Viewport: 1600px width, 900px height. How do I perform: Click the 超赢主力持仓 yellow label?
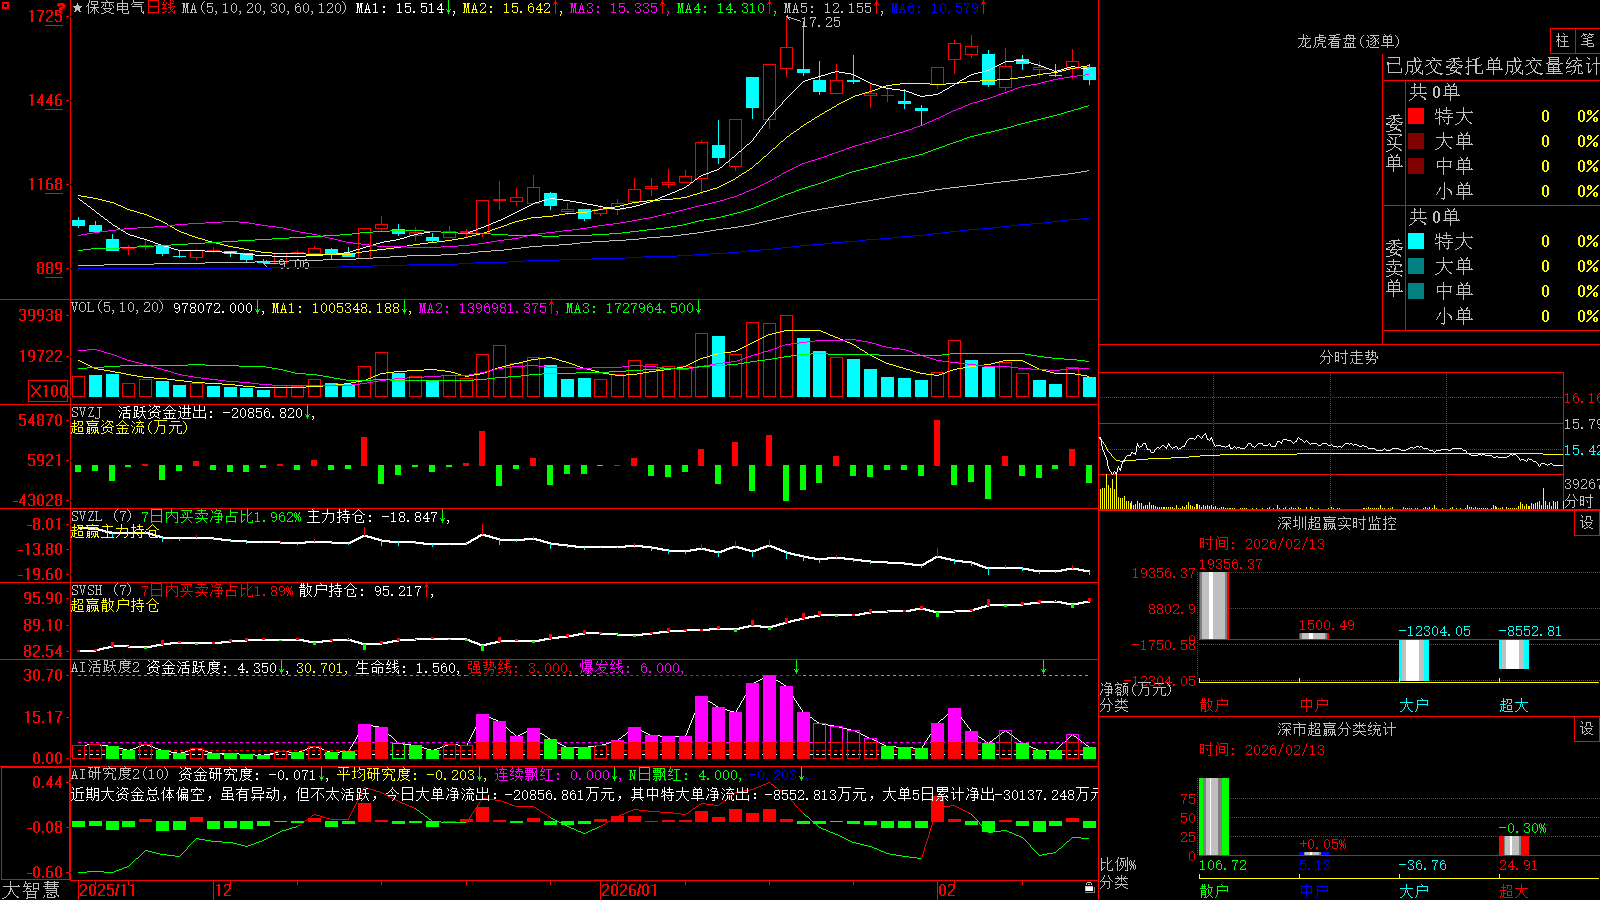[x=115, y=531]
